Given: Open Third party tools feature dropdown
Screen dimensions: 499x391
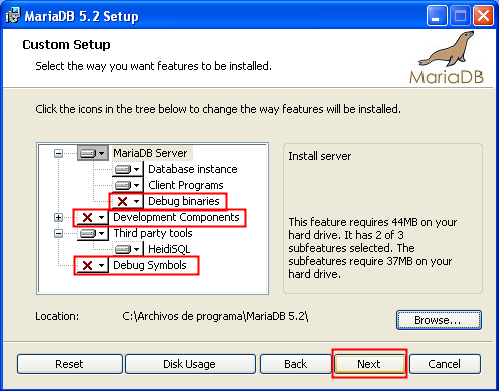Looking at the screenshot, I should (x=93, y=233).
